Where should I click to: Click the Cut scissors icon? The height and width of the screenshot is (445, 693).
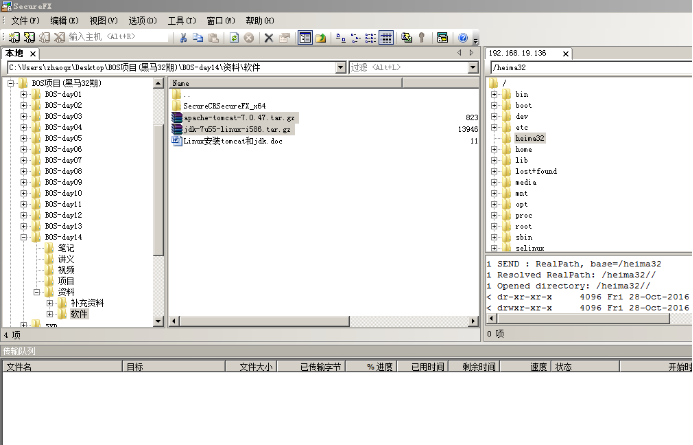click(183, 38)
